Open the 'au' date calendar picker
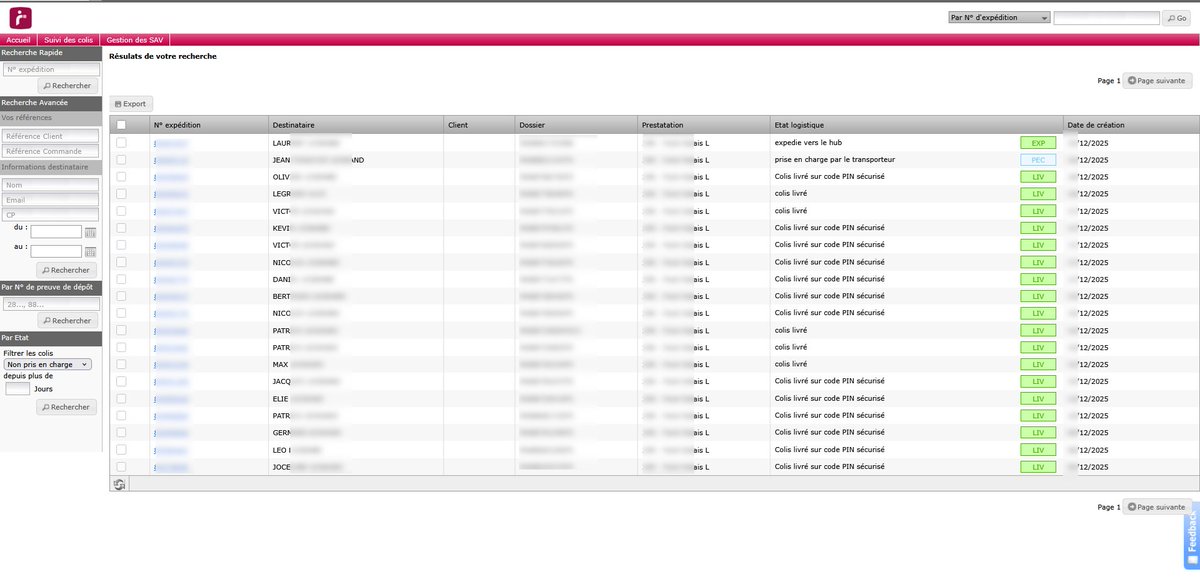The height and width of the screenshot is (579, 1200). (x=90, y=251)
